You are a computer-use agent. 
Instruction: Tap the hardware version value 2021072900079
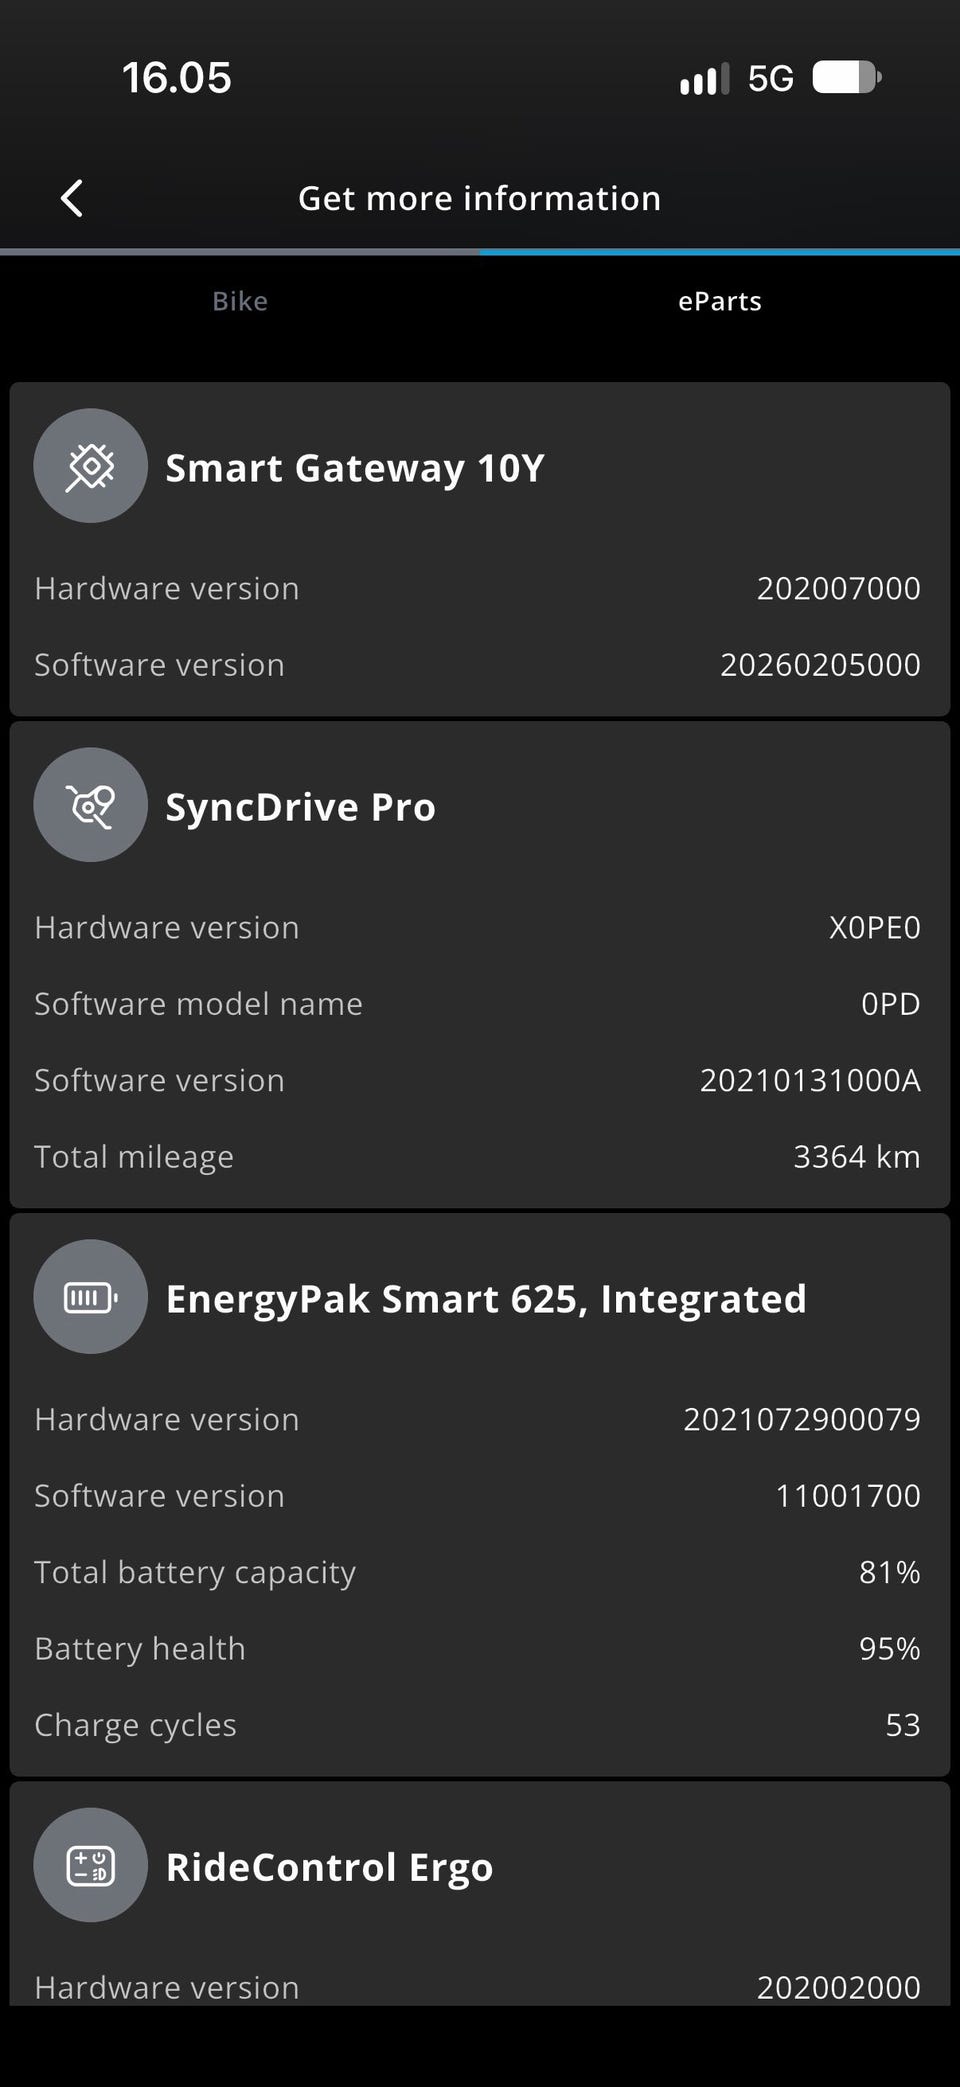pyautogui.click(x=802, y=1419)
